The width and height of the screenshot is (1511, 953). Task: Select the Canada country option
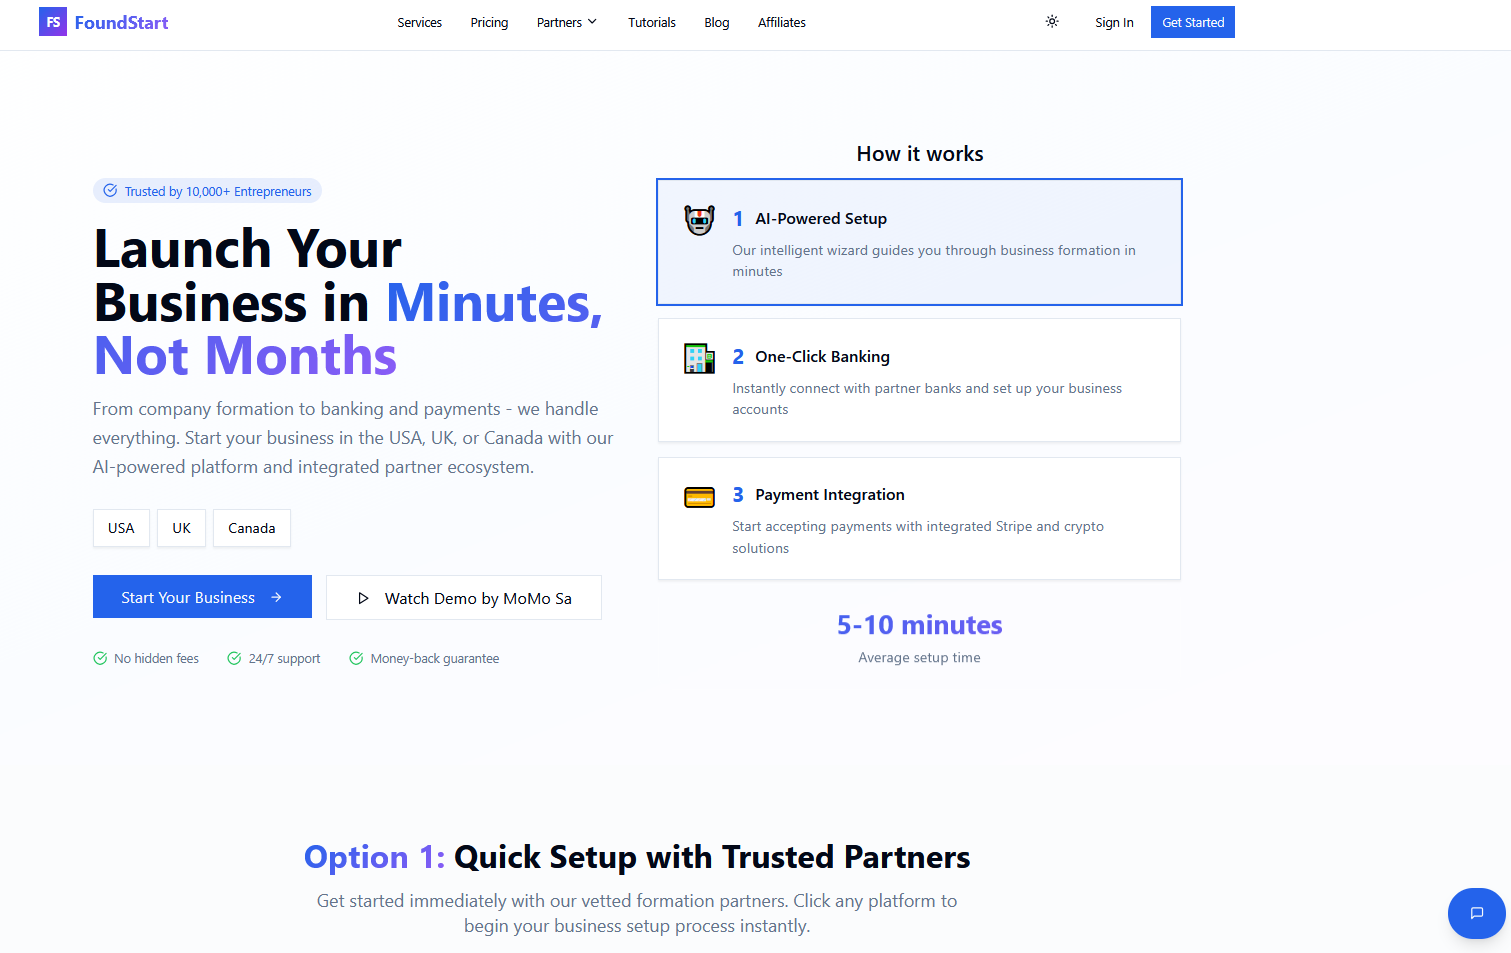click(252, 528)
